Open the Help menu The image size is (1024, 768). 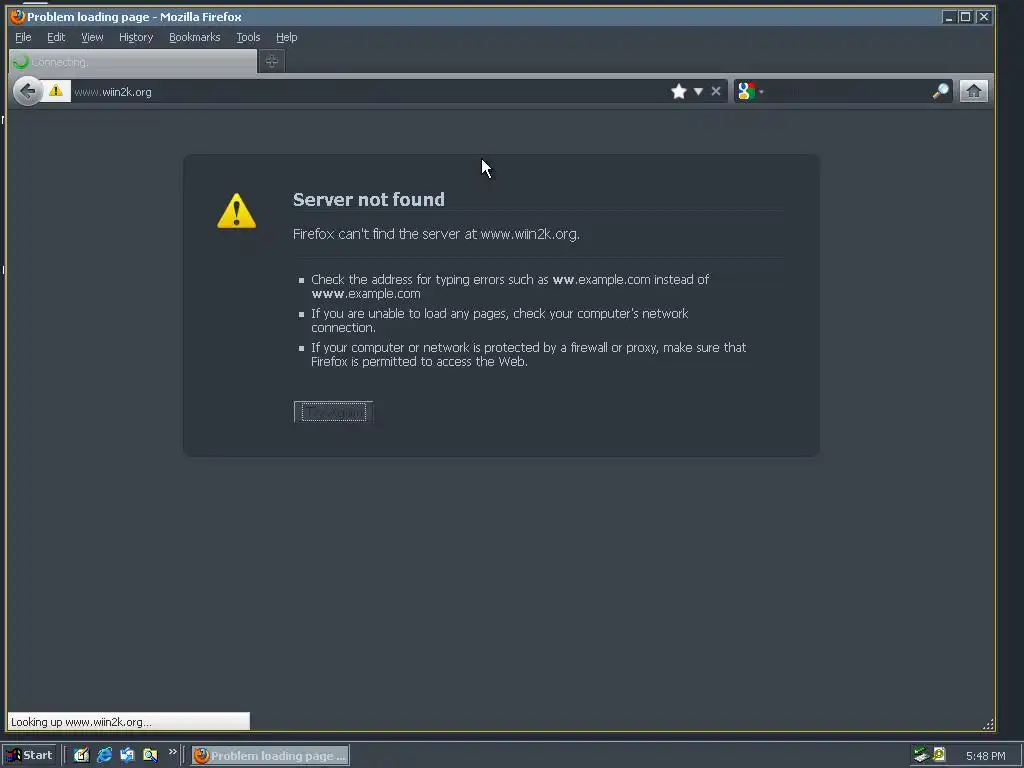coord(286,37)
